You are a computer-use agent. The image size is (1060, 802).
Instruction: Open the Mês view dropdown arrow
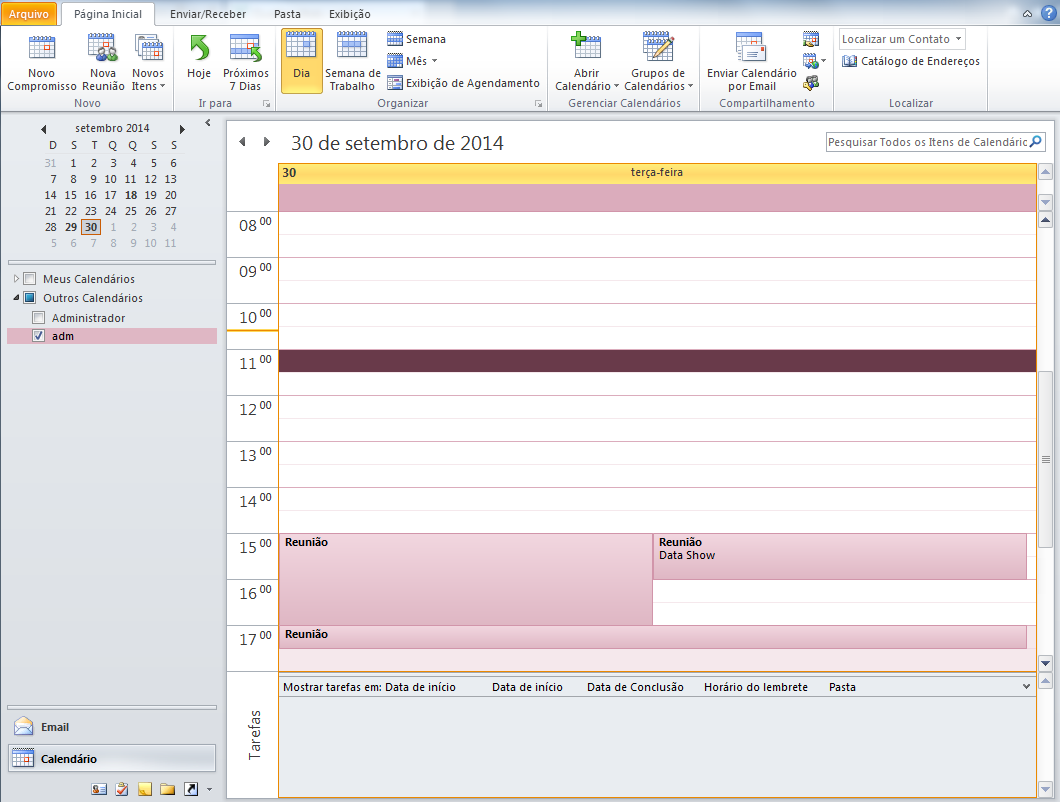point(434,61)
